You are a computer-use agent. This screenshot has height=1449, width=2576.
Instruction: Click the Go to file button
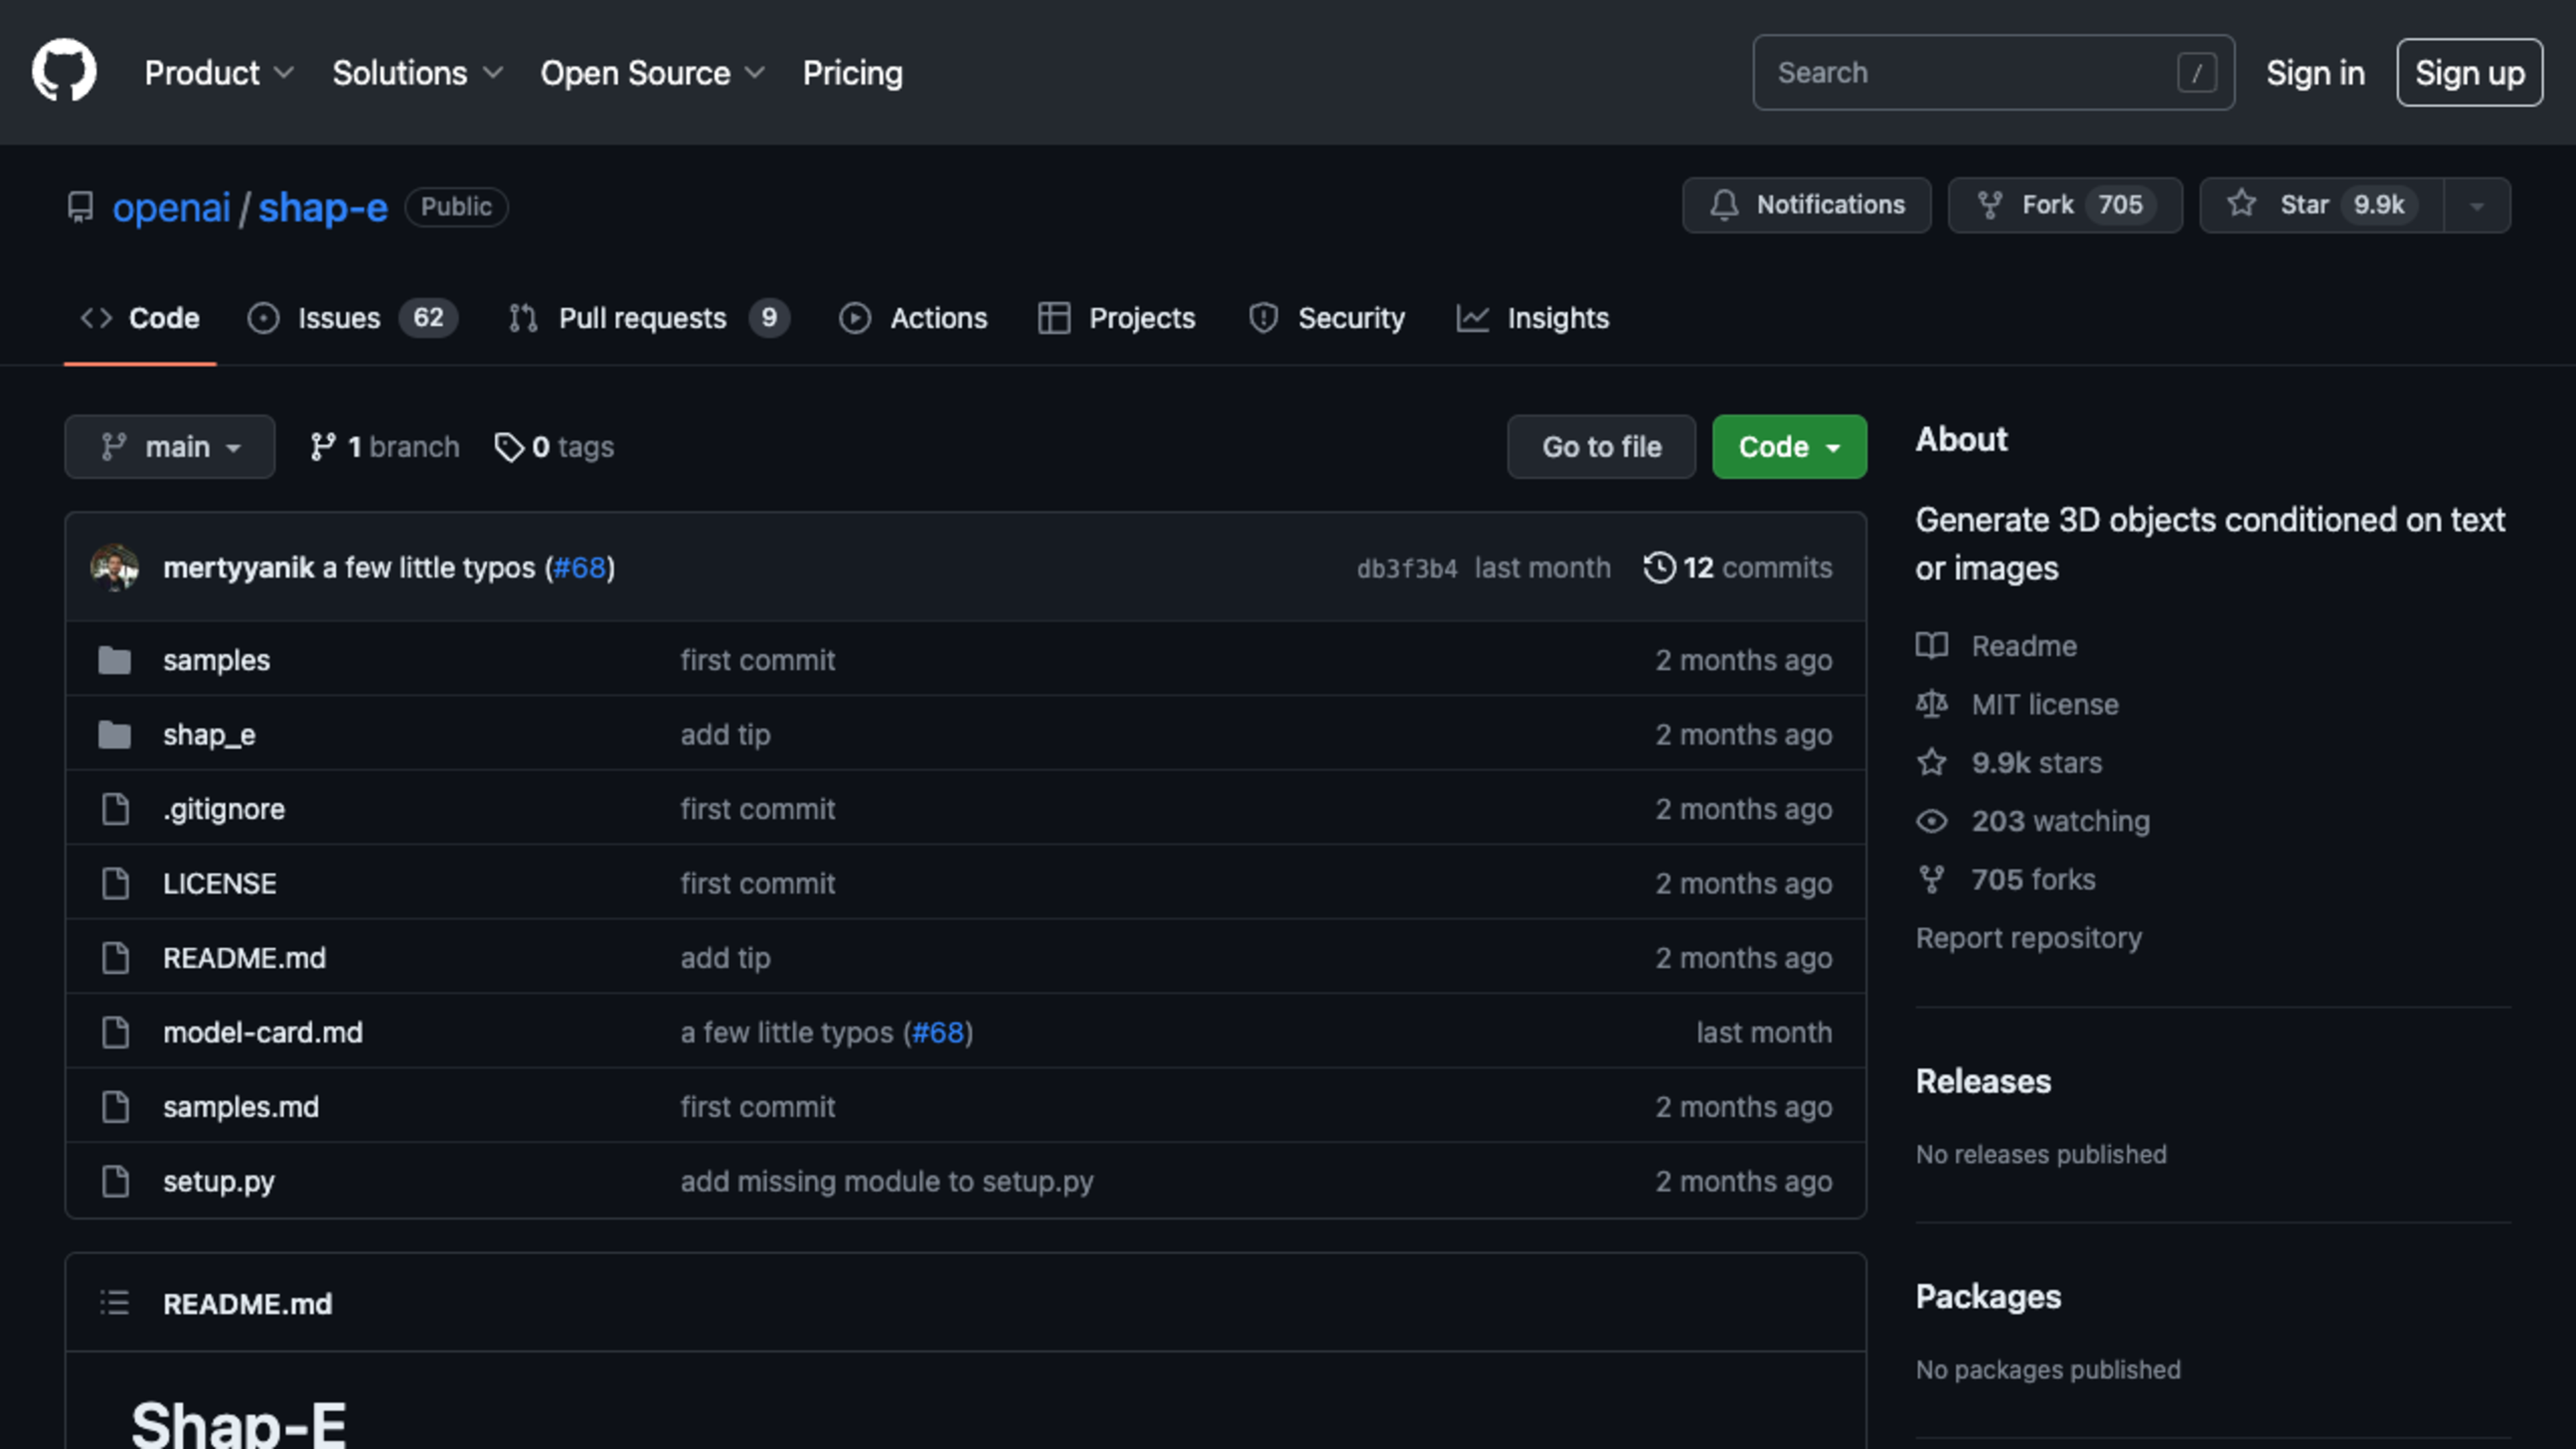point(1601,447)
